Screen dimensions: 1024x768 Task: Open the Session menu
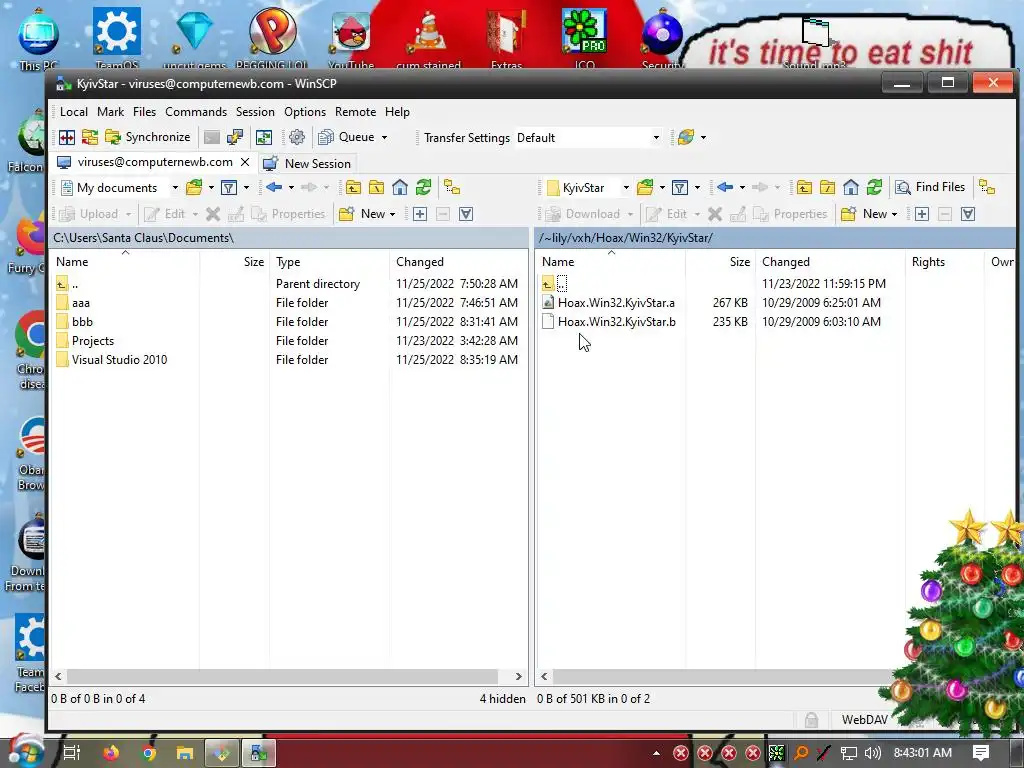pyautogui.click(x=255, y=112)
